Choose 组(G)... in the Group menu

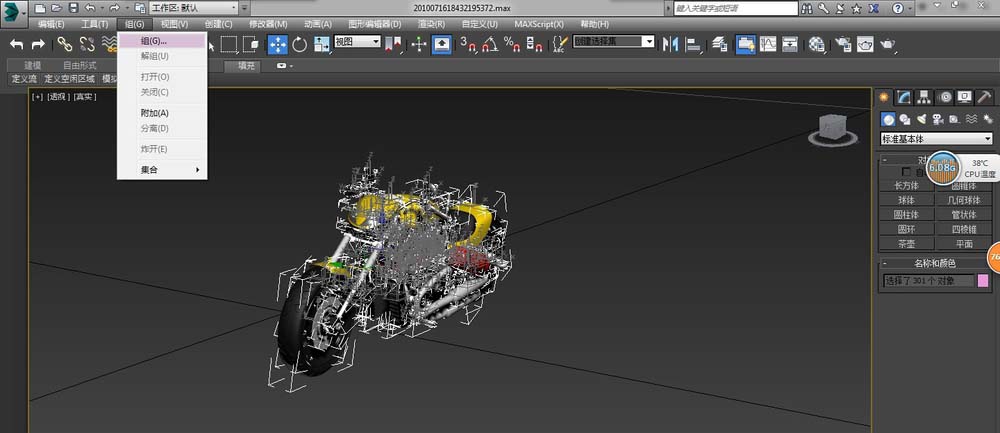[x=154, y=42]
